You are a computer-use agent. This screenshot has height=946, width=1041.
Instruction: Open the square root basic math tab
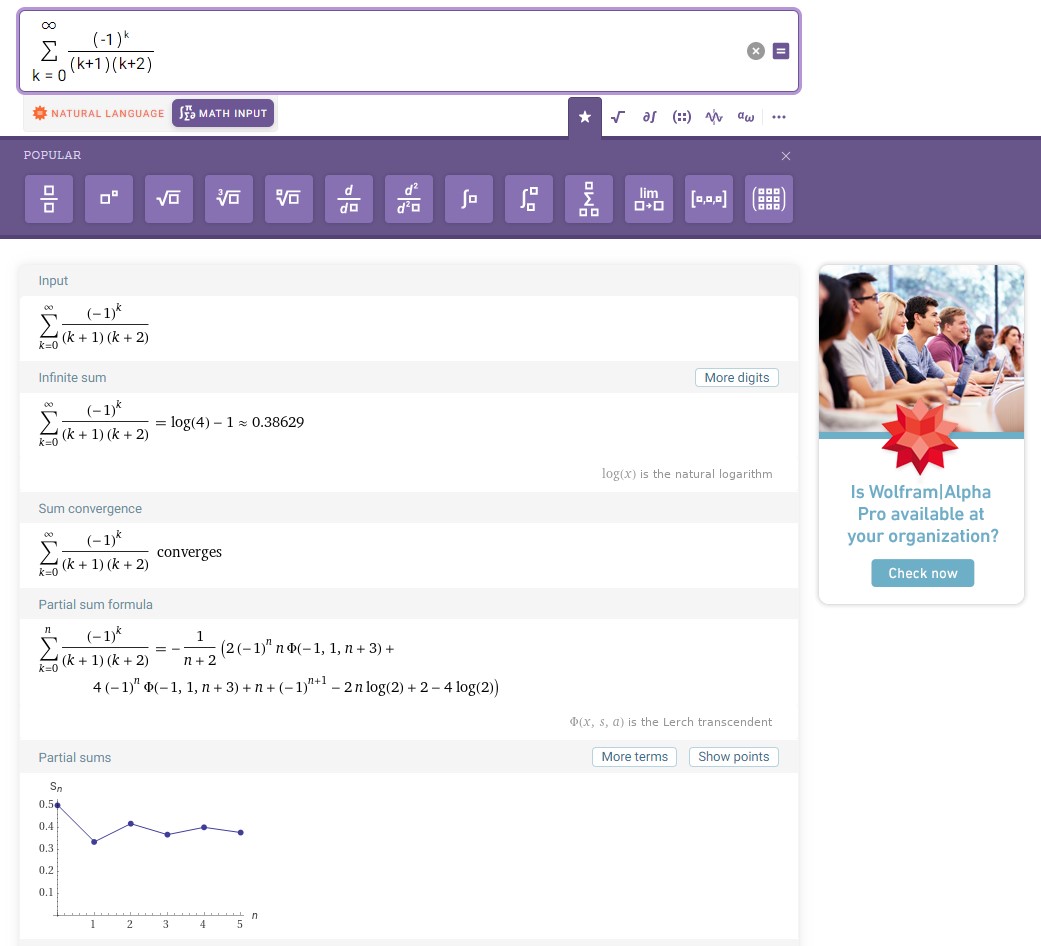617,117
